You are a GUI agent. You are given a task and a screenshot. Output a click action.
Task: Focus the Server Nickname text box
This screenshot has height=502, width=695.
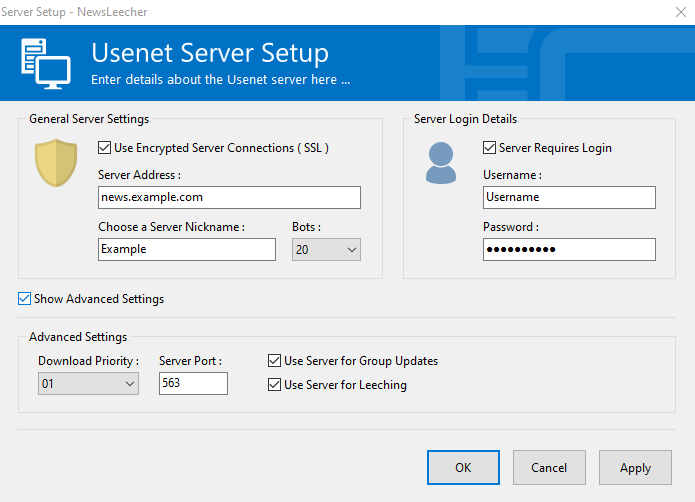pyautogui.click(x=186, y=249)
